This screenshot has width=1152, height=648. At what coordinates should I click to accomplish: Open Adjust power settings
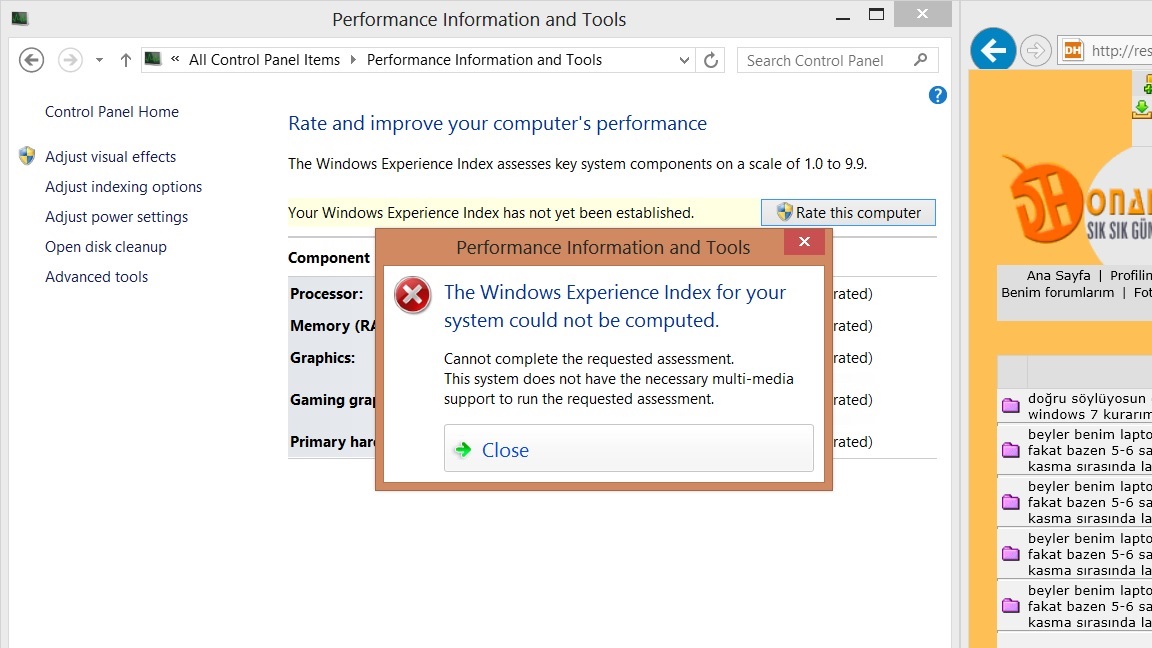point(116,217)
